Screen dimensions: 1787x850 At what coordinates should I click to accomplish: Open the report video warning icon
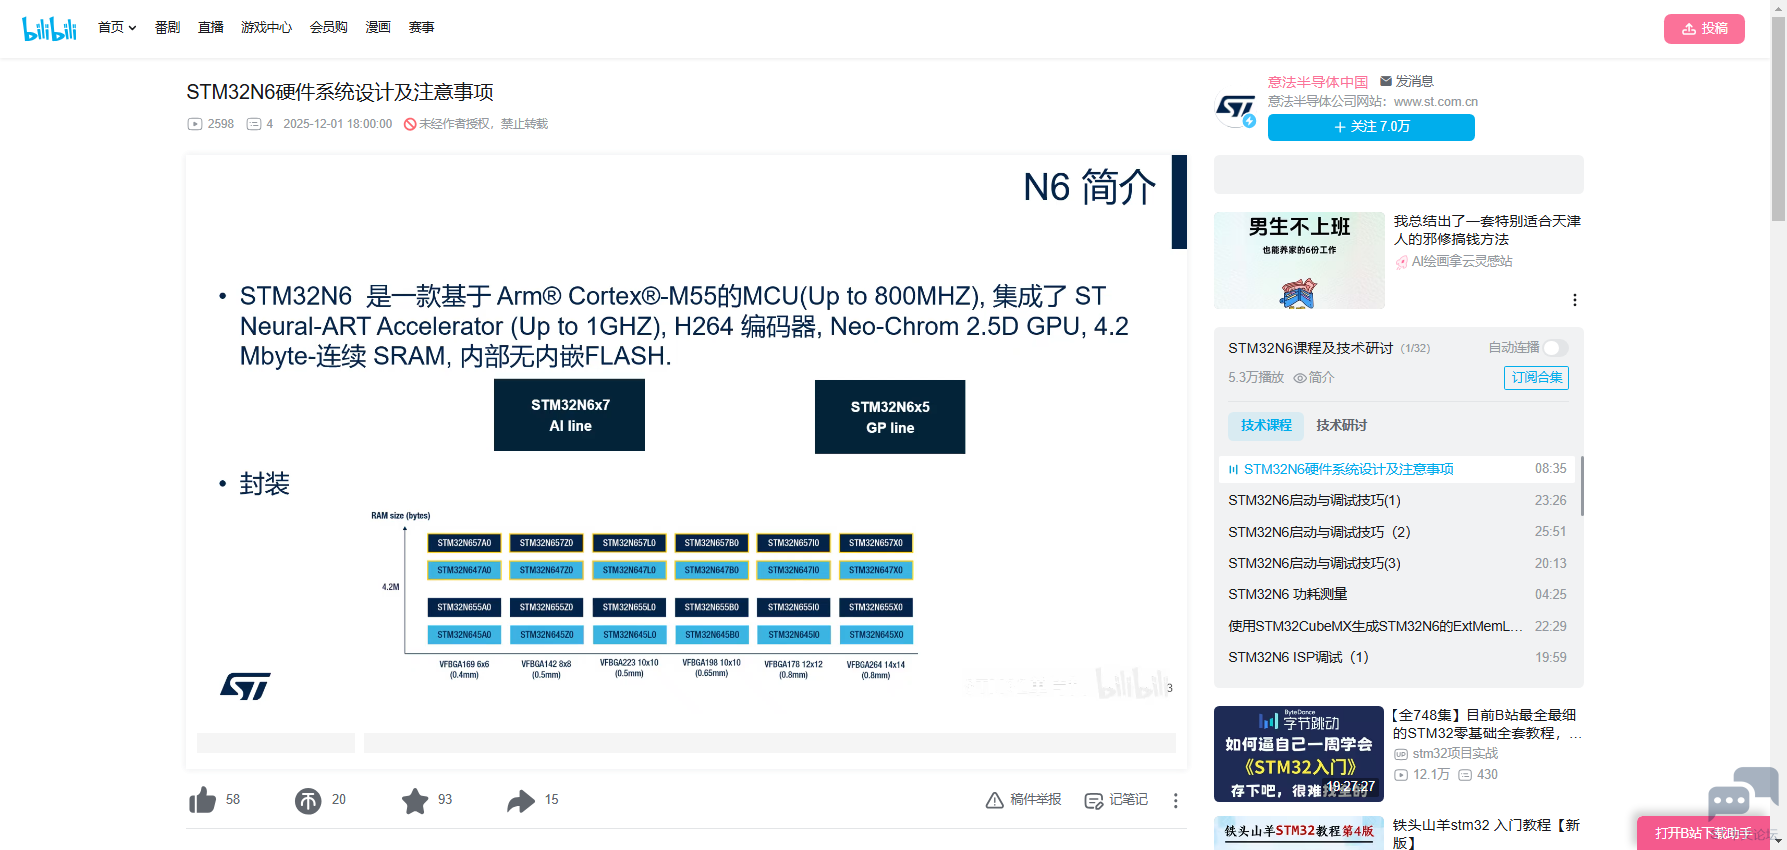point(995,800)
